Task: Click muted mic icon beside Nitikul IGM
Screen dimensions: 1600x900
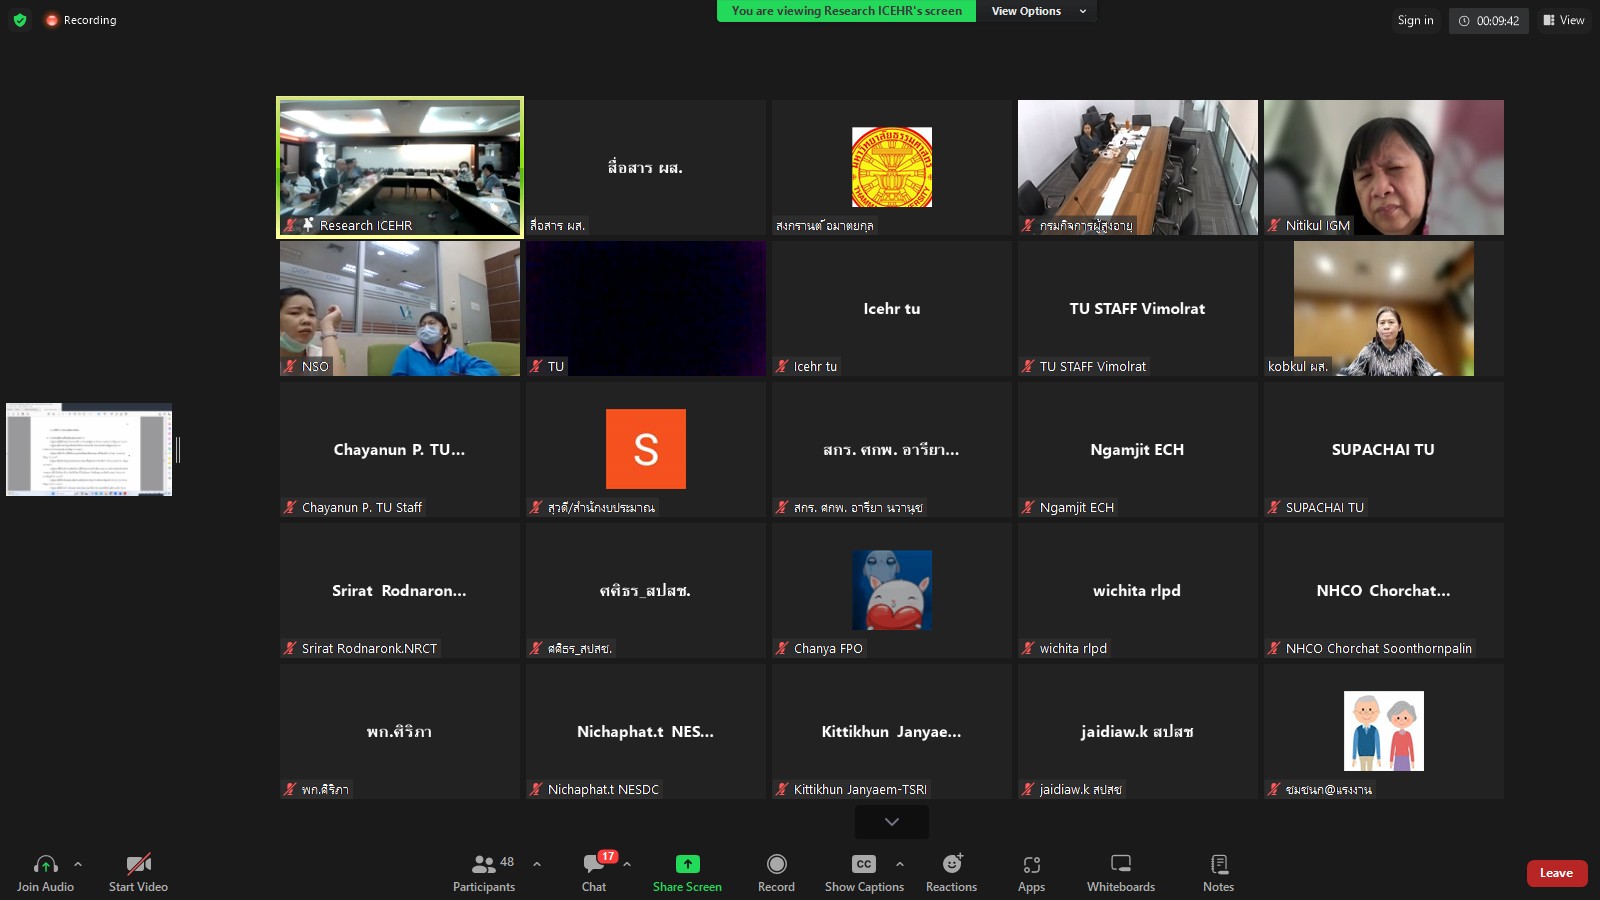Action: pos(1274,225)
